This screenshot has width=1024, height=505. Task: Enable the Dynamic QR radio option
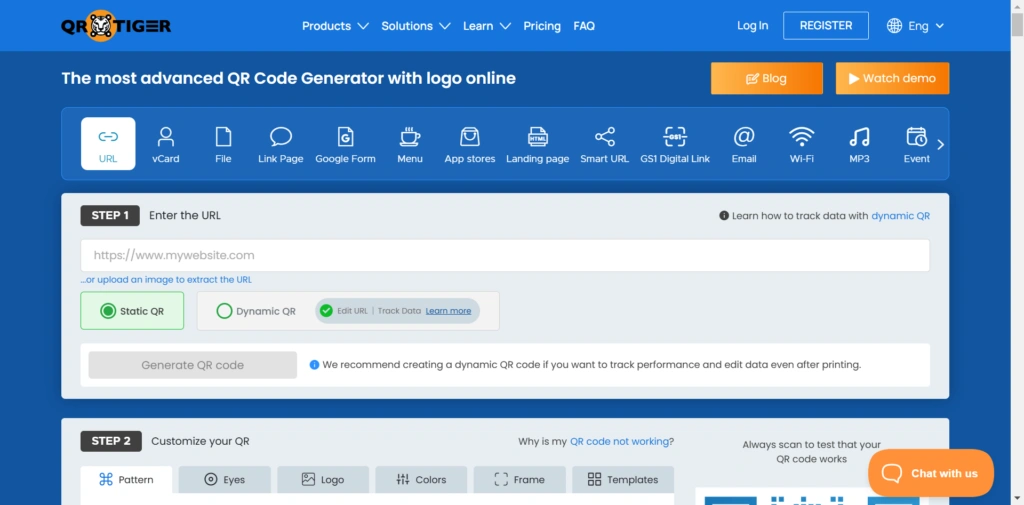(x=225, y=311)
